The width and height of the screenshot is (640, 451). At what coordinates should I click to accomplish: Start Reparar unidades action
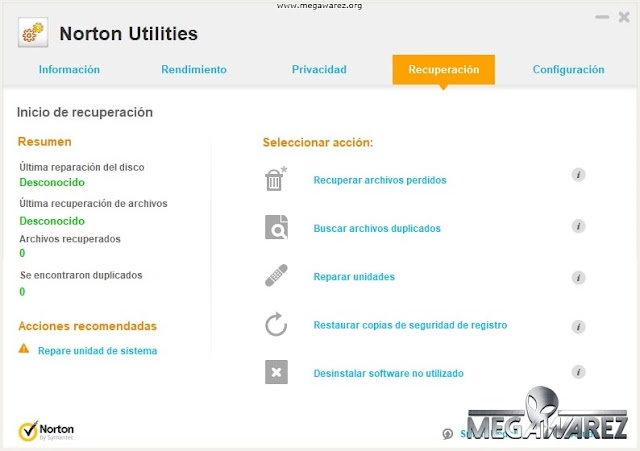354,277
